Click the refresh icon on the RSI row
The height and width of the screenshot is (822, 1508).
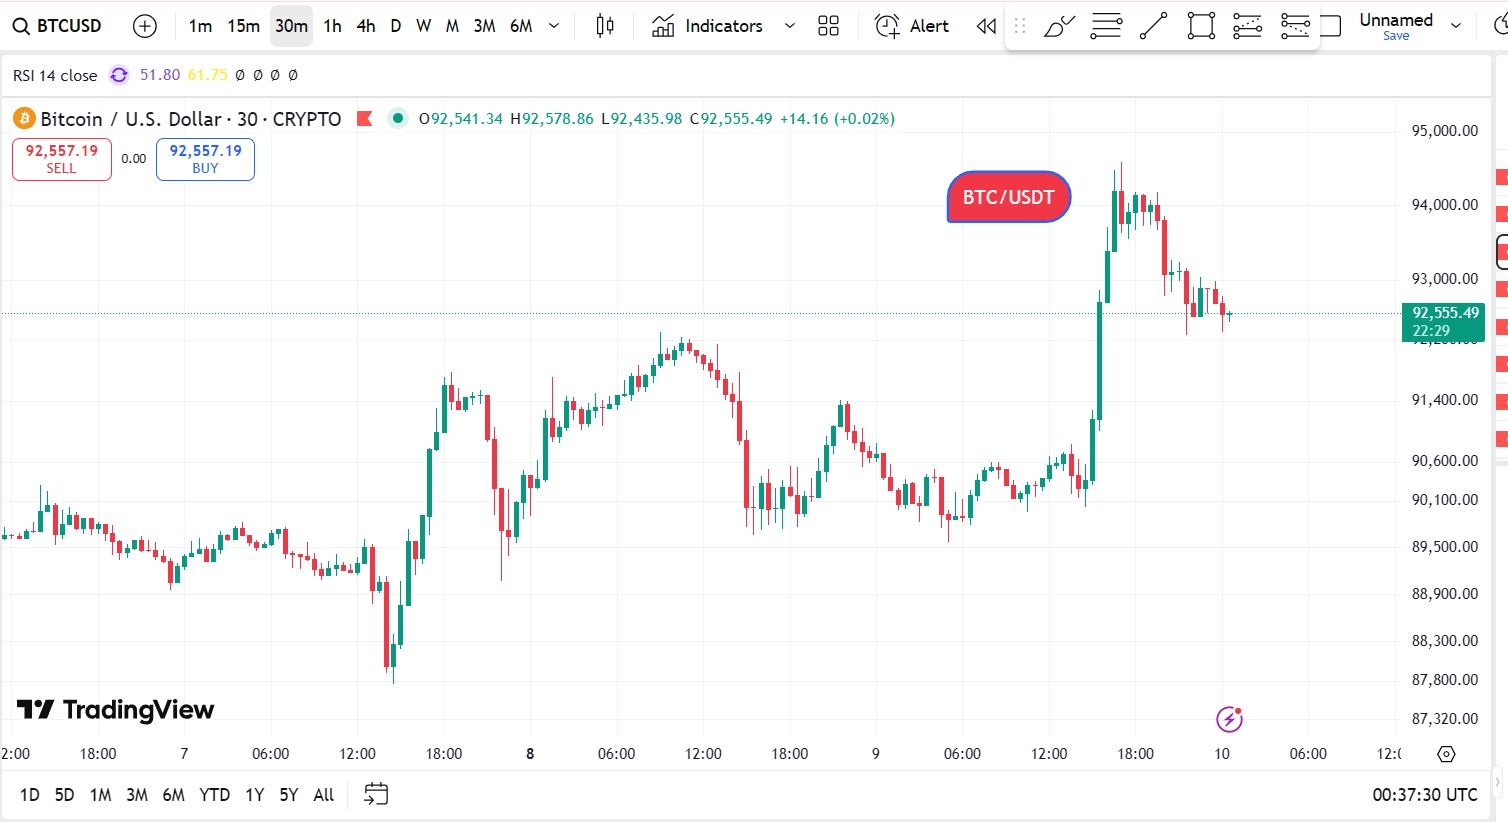[118, 74]
